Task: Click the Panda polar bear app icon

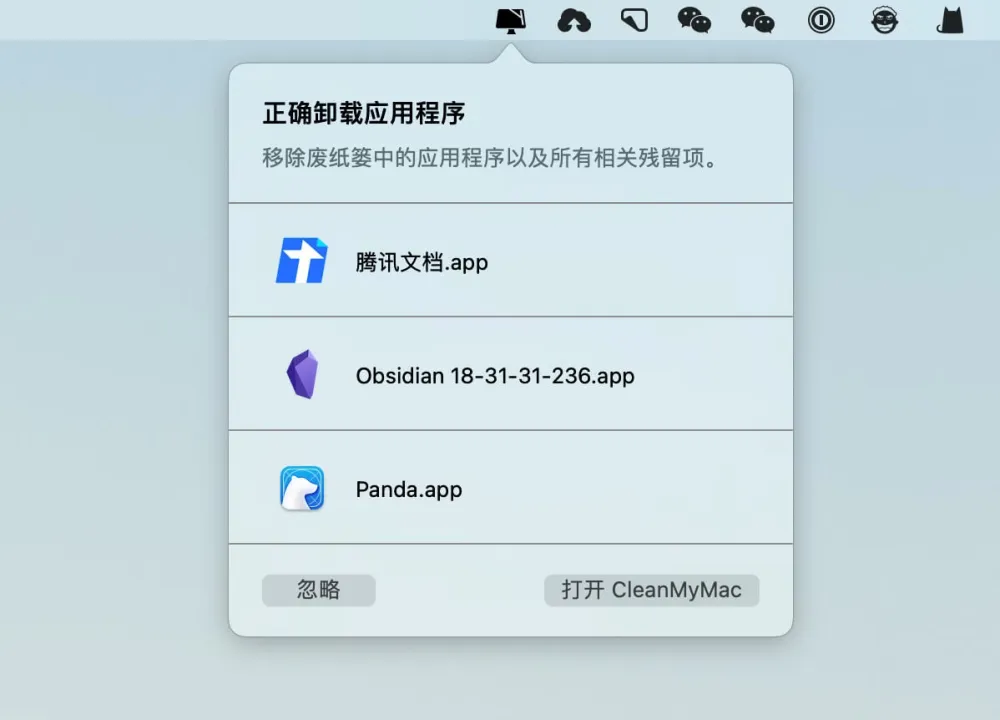Action: pos(302,489)
